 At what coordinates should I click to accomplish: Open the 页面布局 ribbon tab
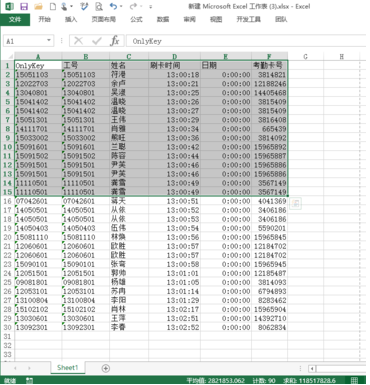click(x=104, y=19)
